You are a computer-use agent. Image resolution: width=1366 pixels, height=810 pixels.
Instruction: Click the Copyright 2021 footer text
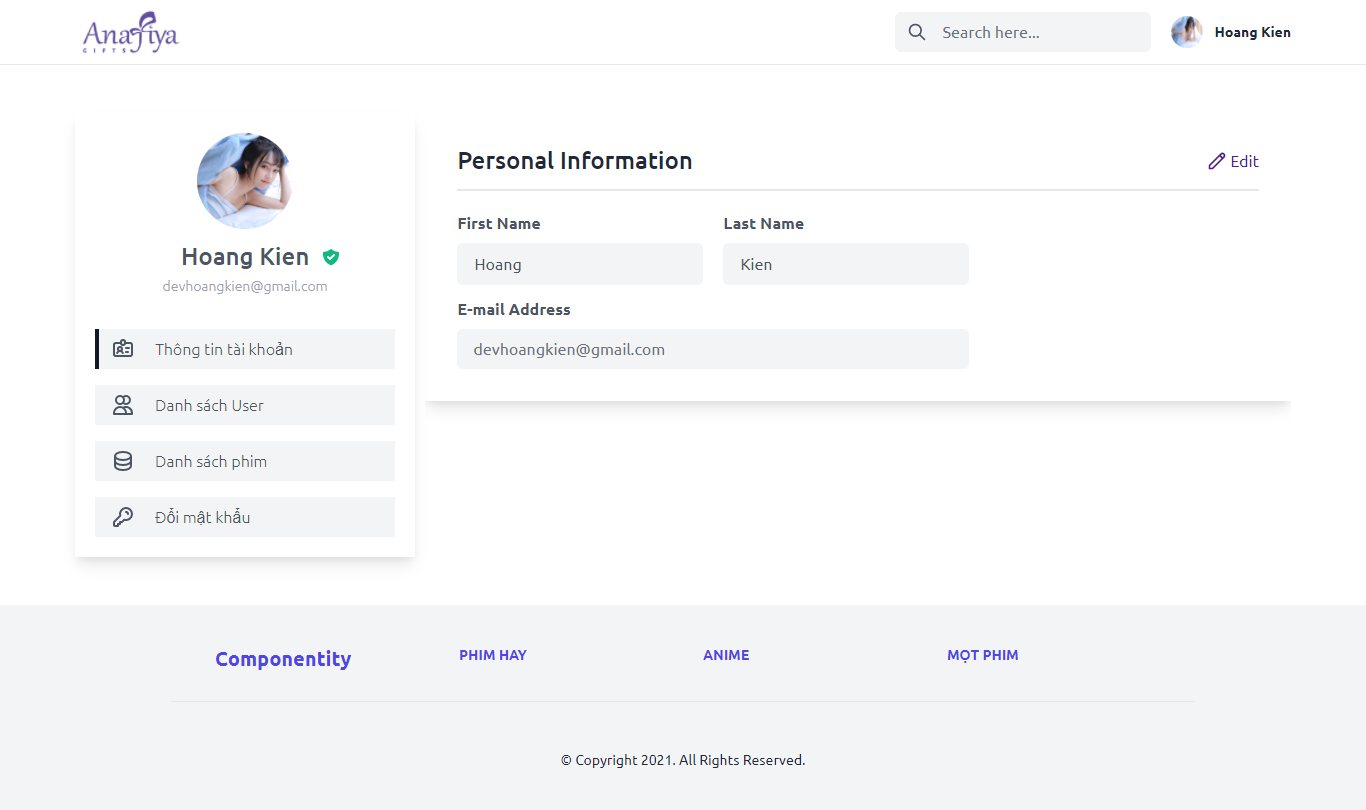click(683, 760)
